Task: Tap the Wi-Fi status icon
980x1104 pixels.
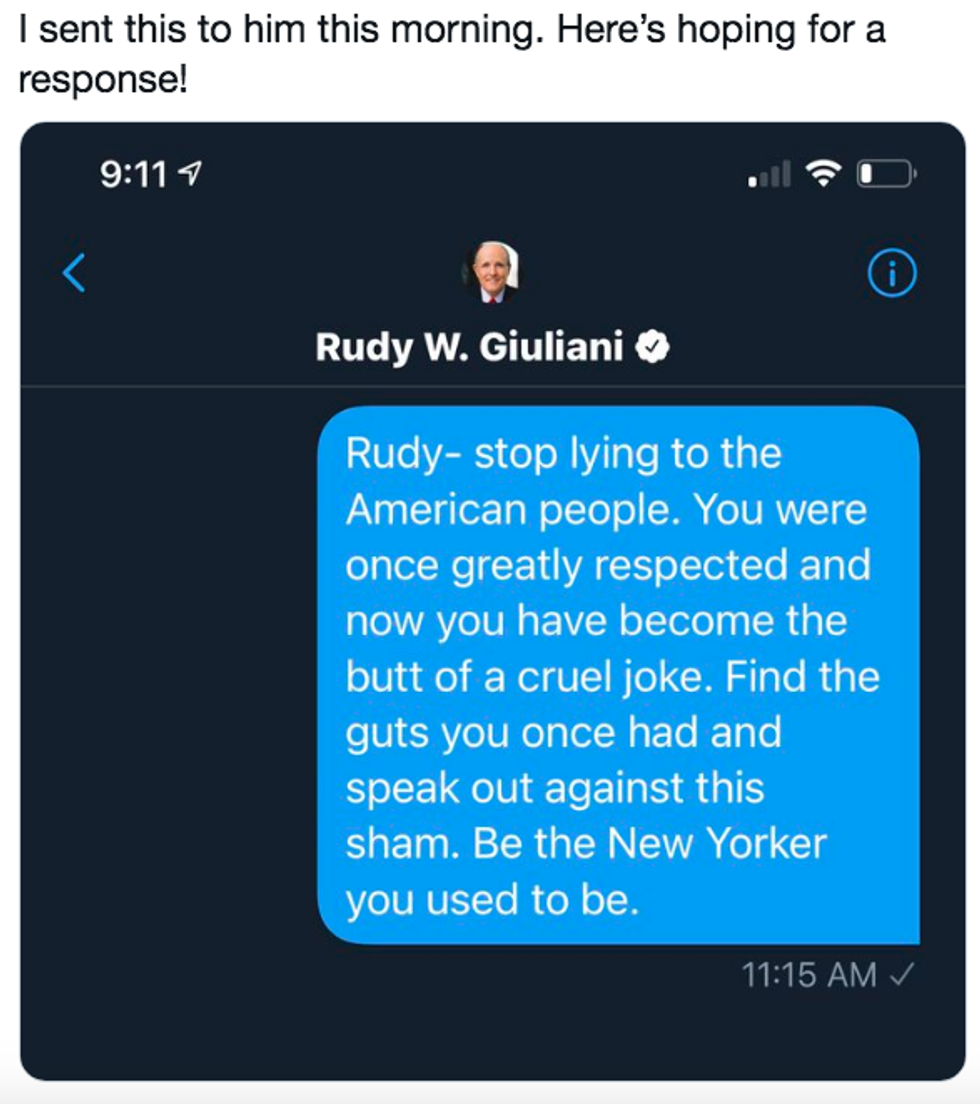Action: tap(825, 175)
